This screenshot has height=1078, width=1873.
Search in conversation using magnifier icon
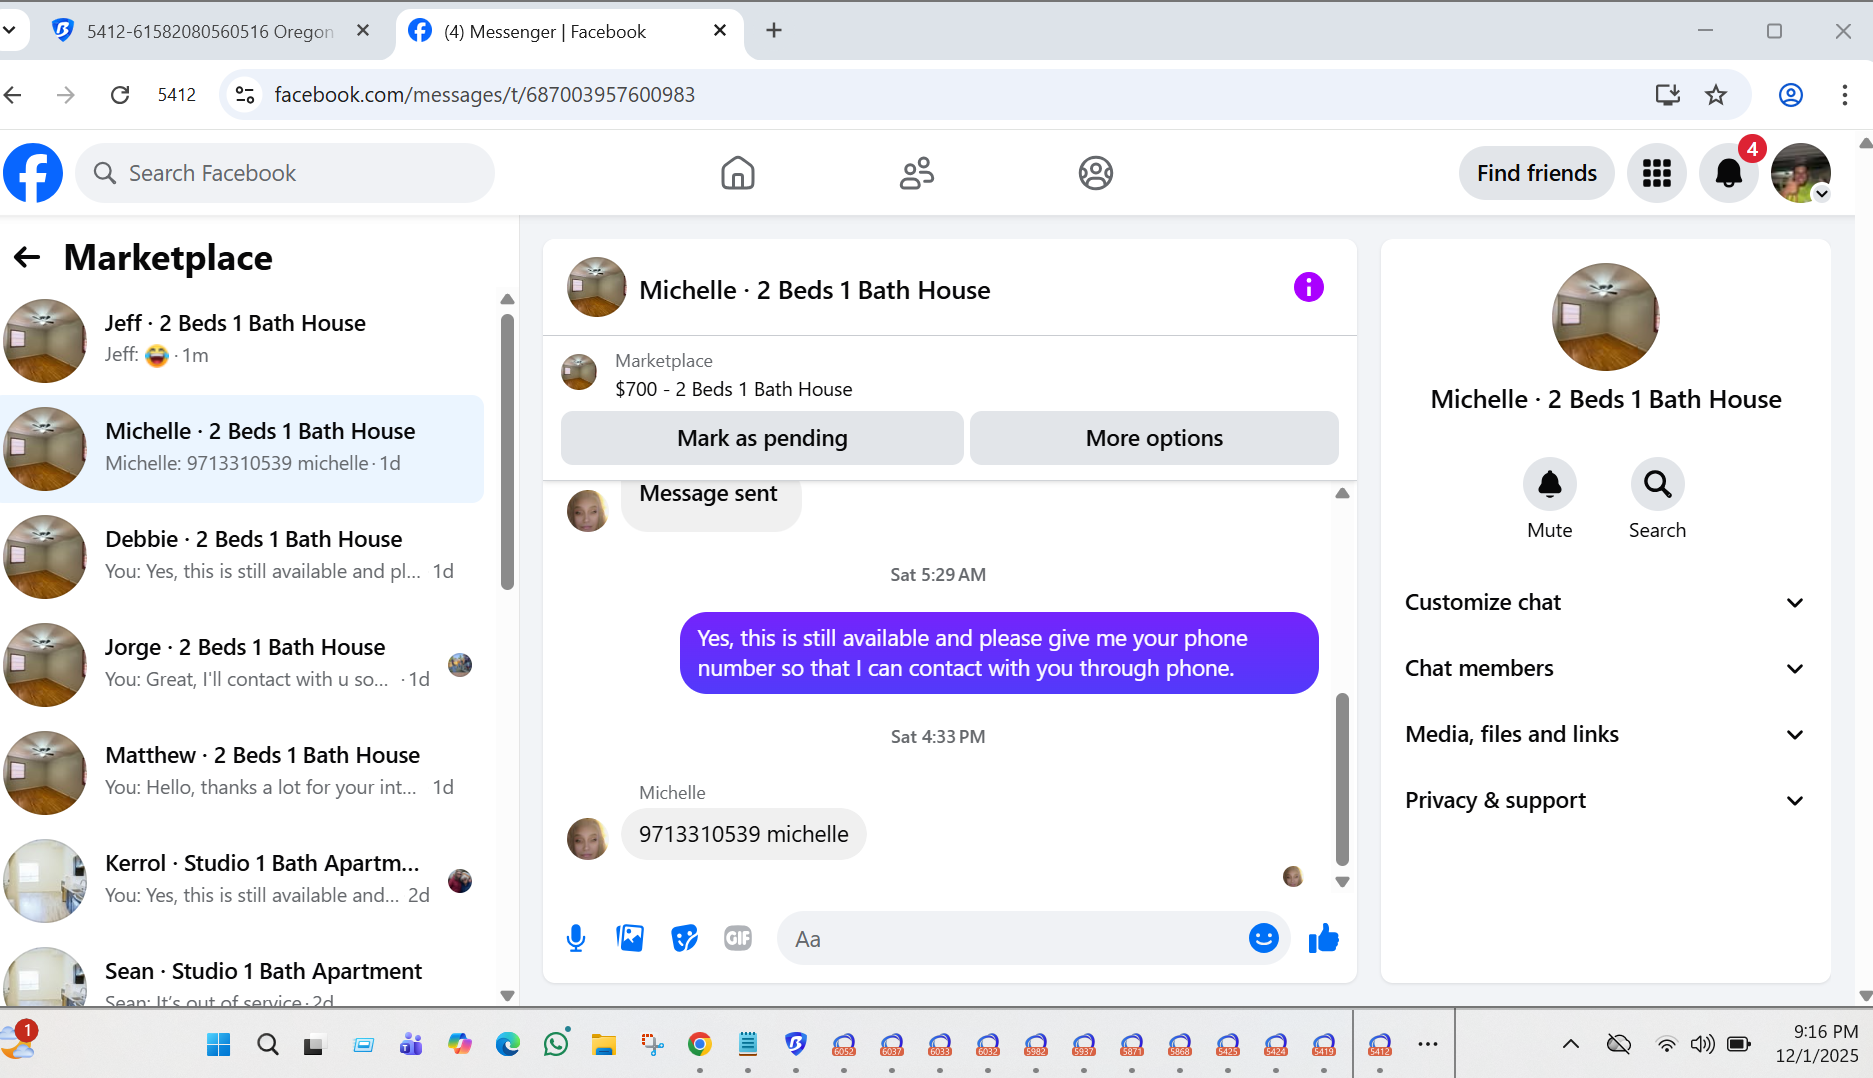tap(1658, 485)
